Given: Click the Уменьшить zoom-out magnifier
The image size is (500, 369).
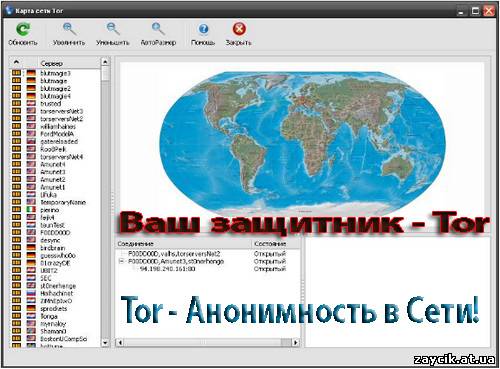Looking at the screenshot, I should click(113, 29).
